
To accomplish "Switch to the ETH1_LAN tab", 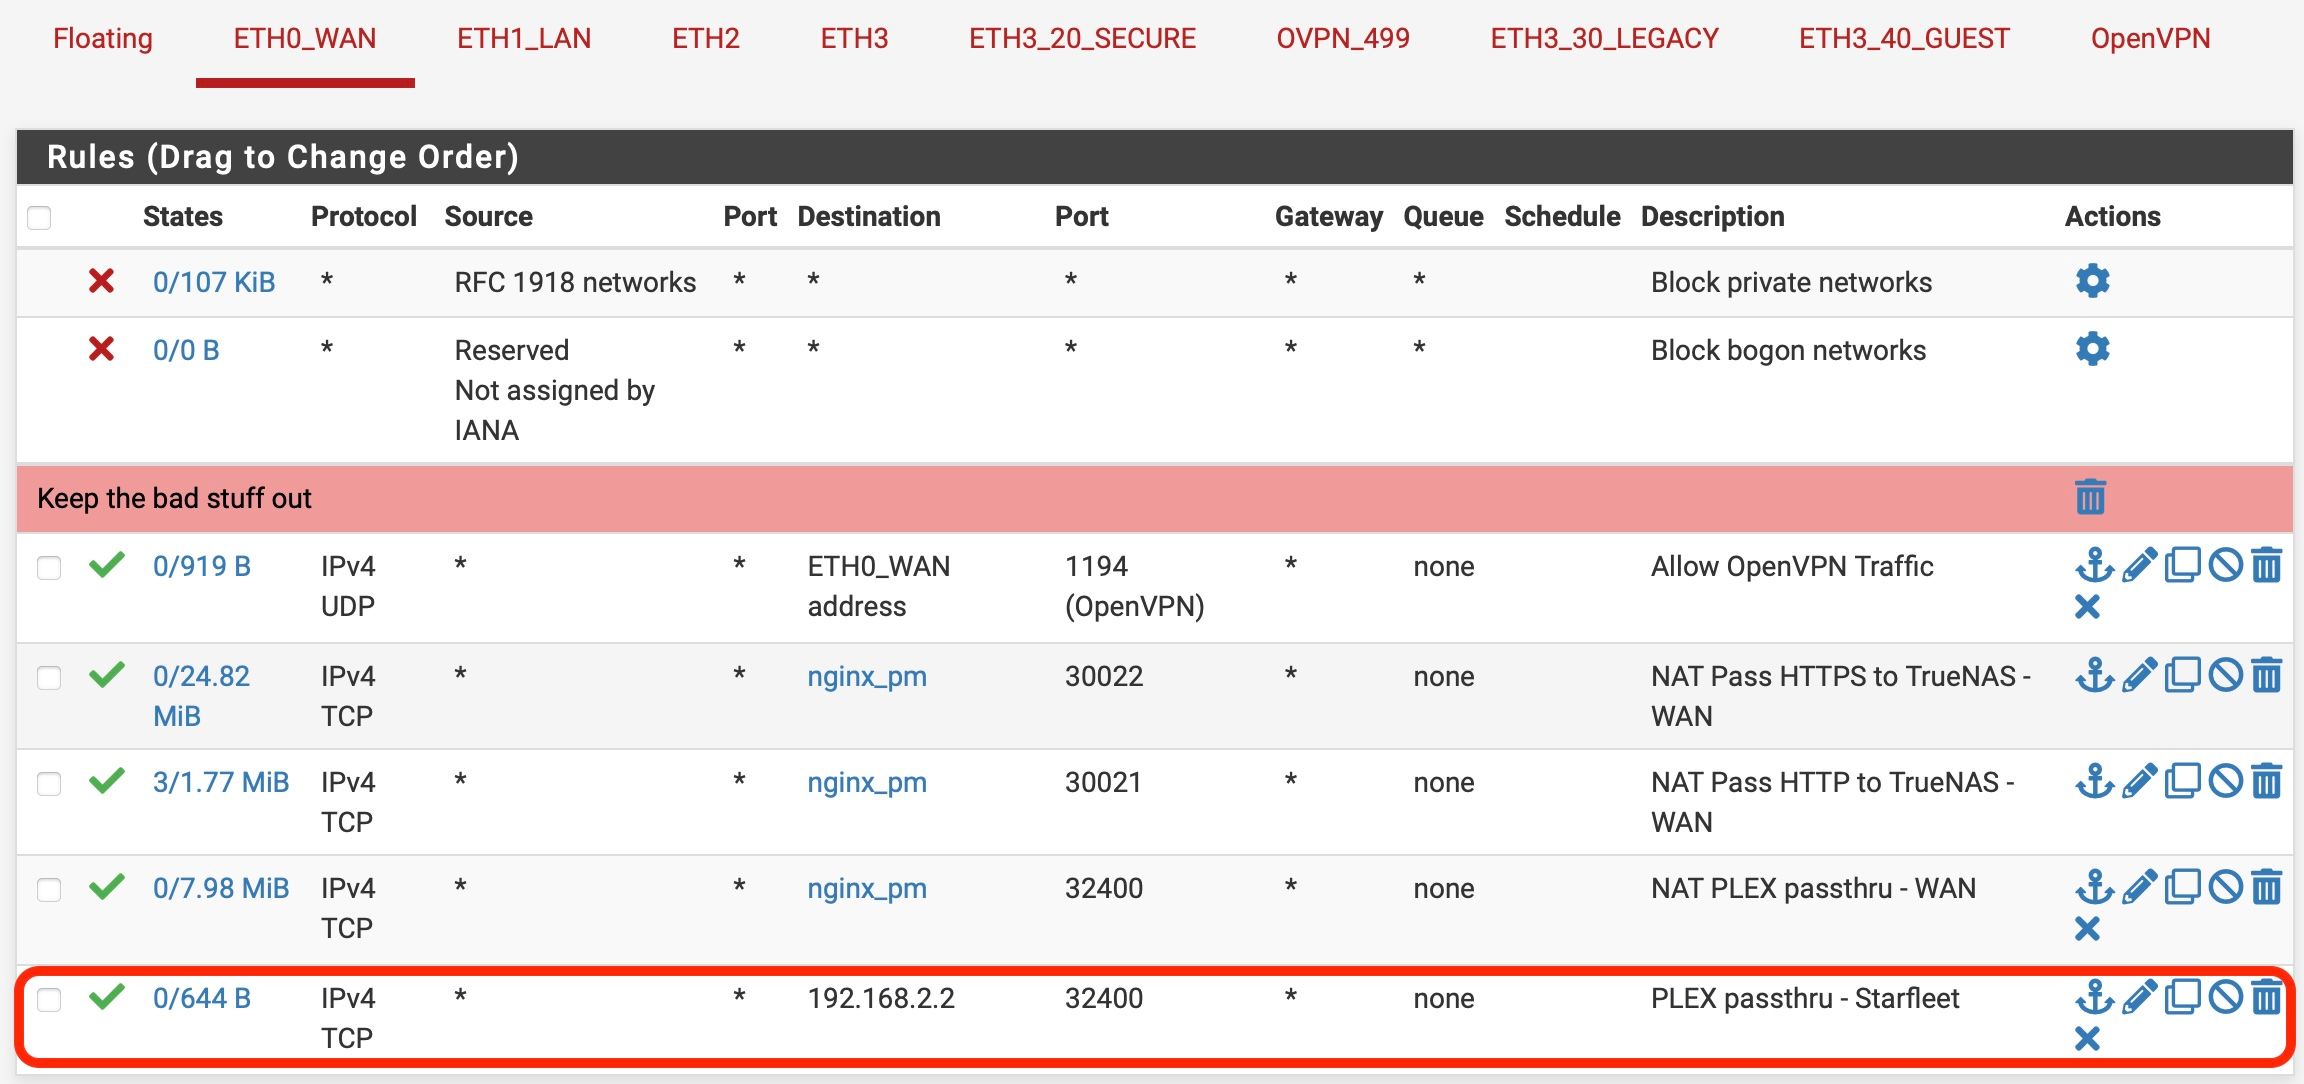I will click(524, 39).
